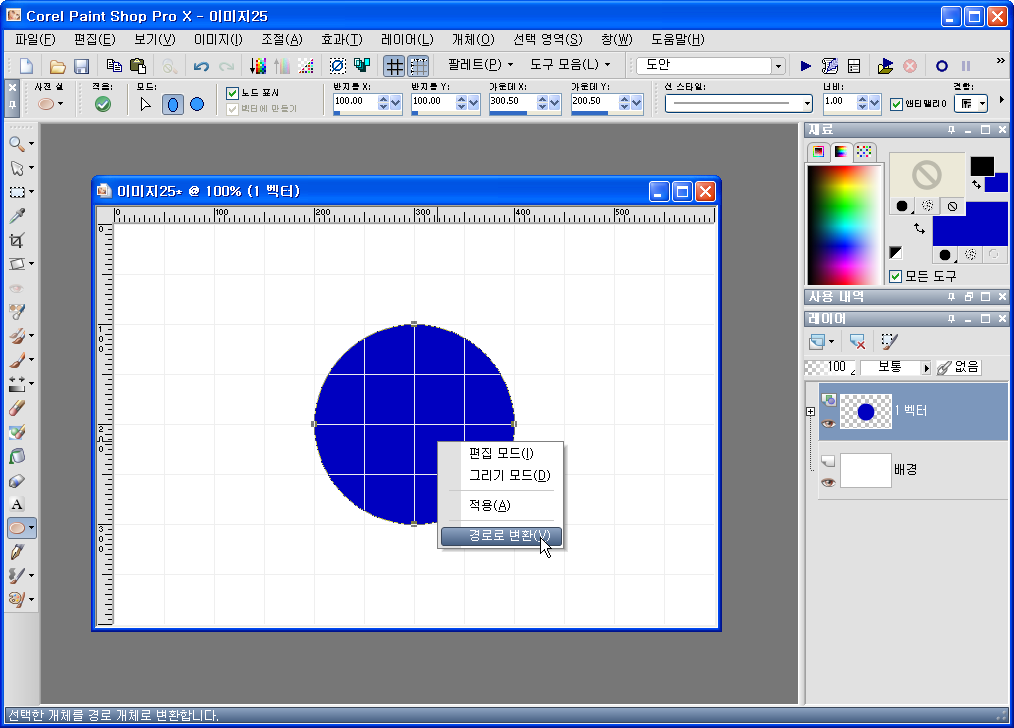Click the Delete Layer icon in Layers palette
The image size is (1014, 728).
pyautogui.click(x=858, y=341)
